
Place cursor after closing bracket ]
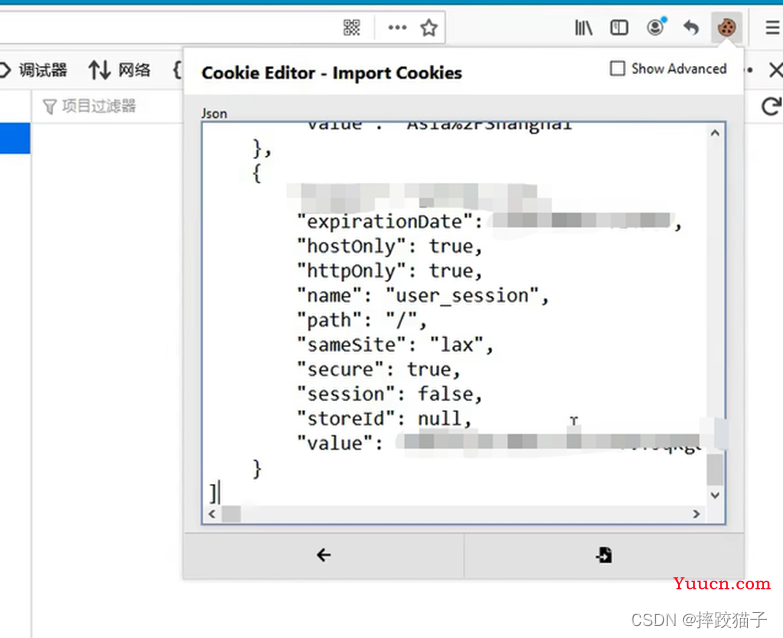219,493
